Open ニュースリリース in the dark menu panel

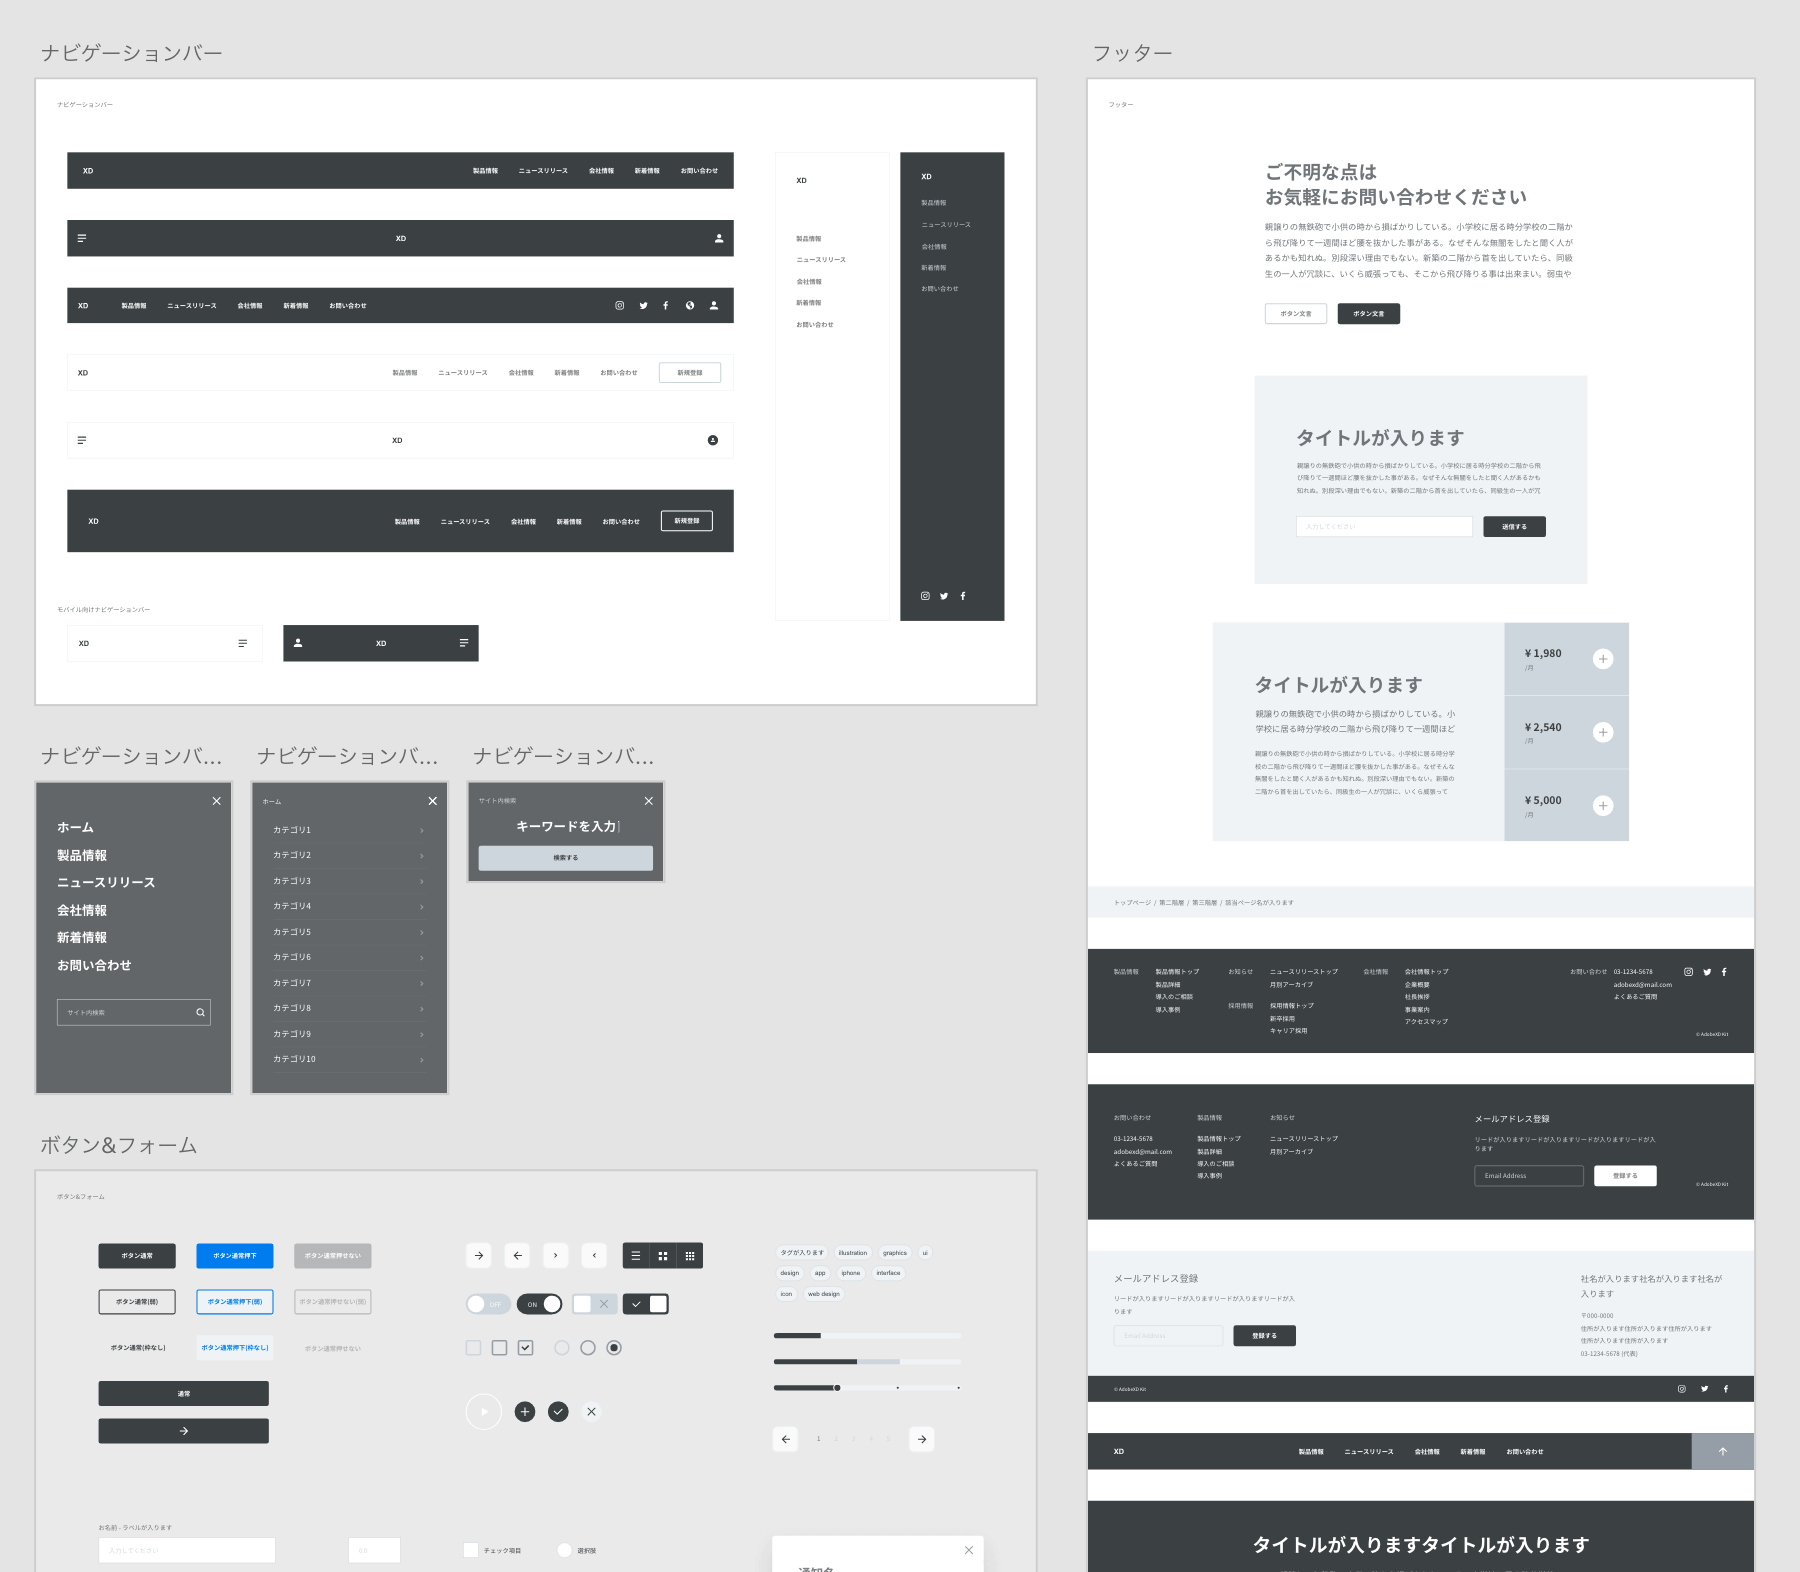tap(106, 883)
